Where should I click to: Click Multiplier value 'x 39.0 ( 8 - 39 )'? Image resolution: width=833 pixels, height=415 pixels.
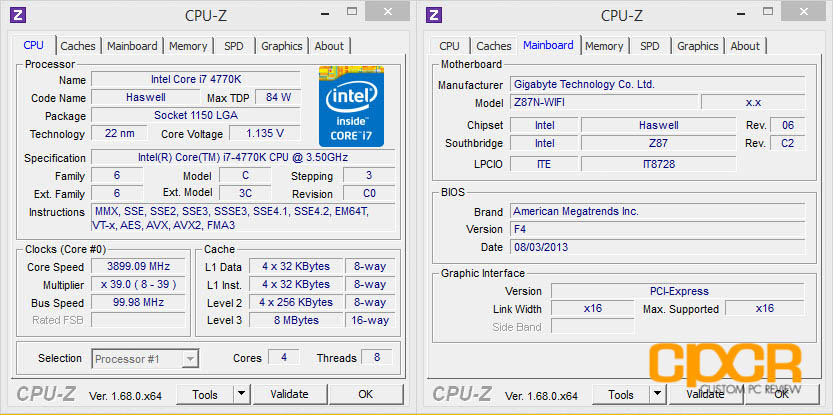pyautogui.click(x=139, y=284)
